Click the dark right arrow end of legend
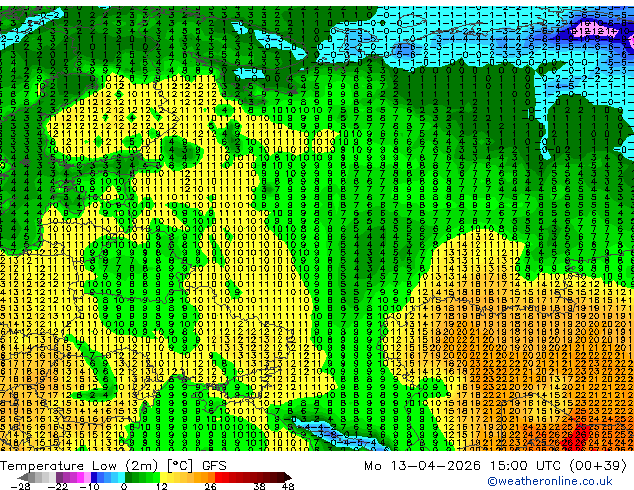The height and width of the screenshot is (490, 634). 287,477
